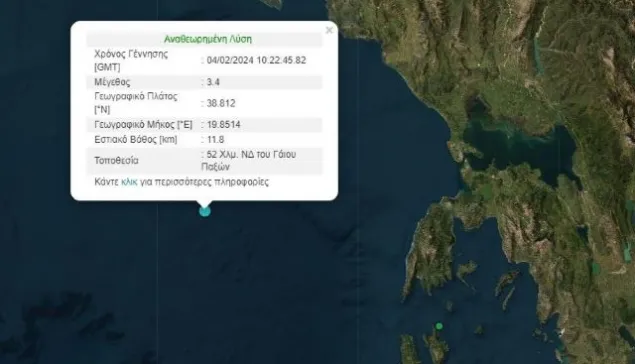Click the longitude value 19.8514
The height and width of the screenshot is (364, 635).
[224, 125]
